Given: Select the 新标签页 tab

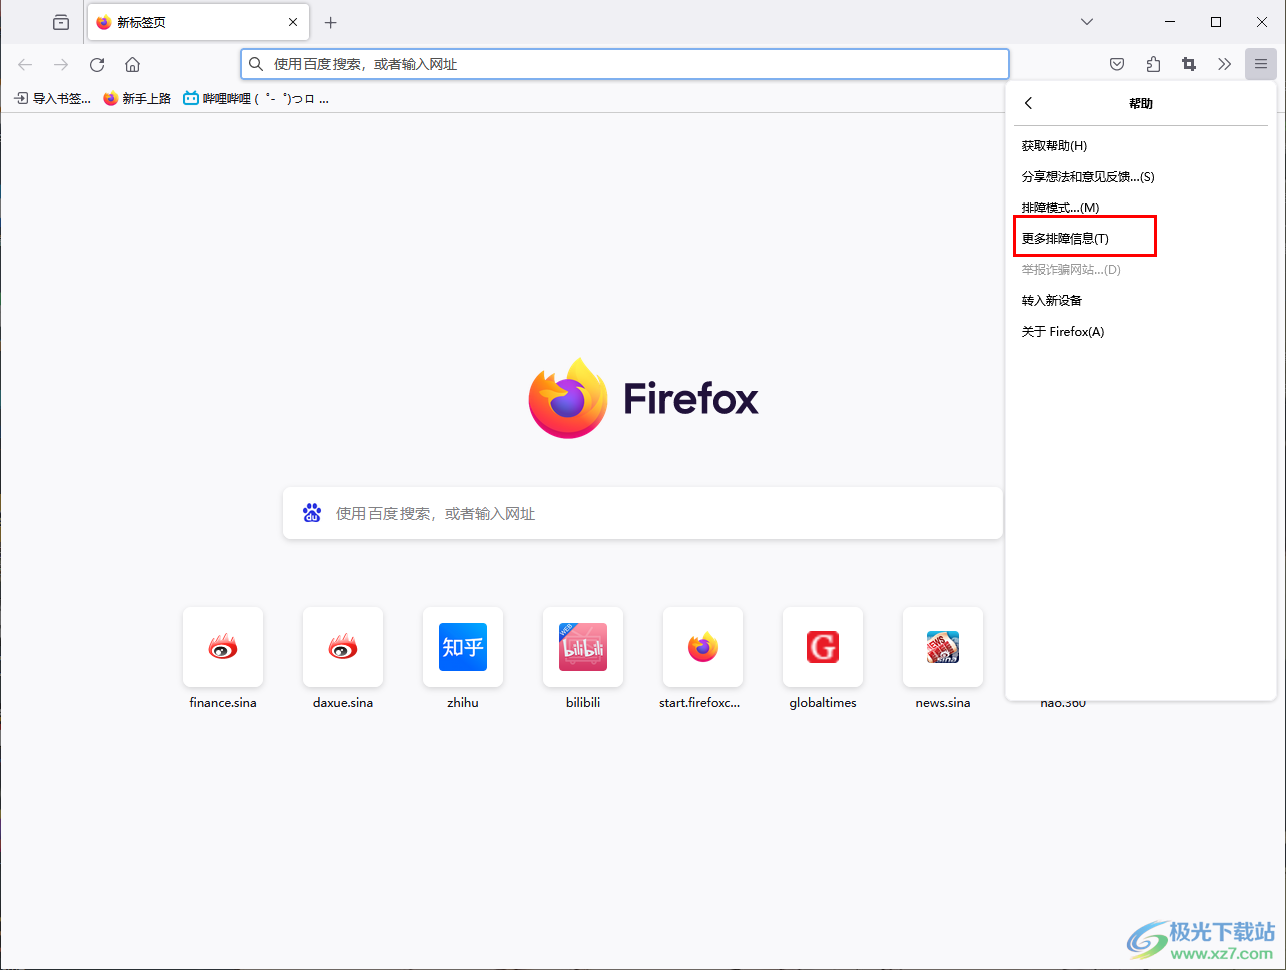Looking at the screenshot, I should click(x=198, y=22).
